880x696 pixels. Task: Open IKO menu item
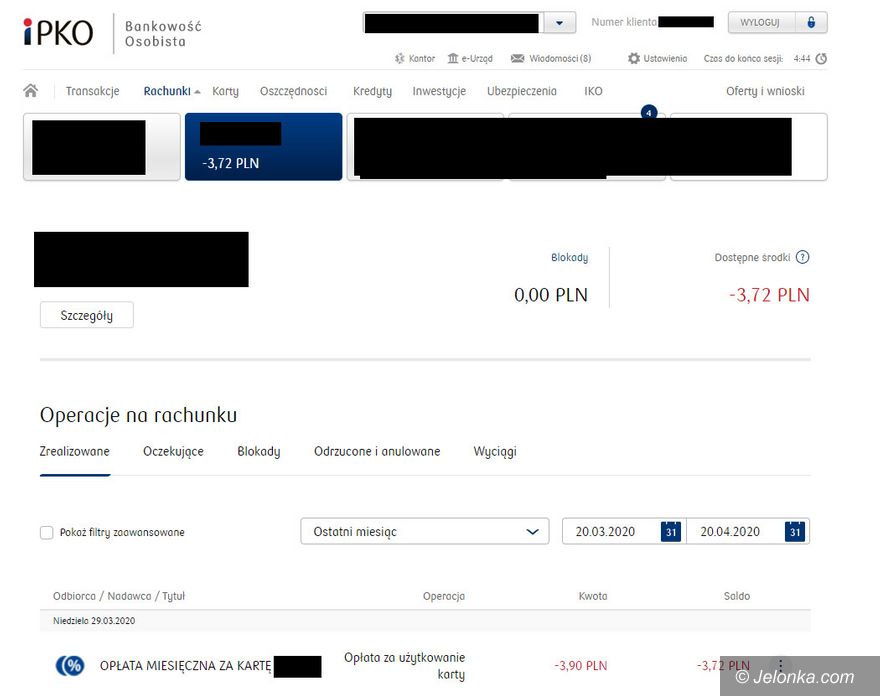593,91
